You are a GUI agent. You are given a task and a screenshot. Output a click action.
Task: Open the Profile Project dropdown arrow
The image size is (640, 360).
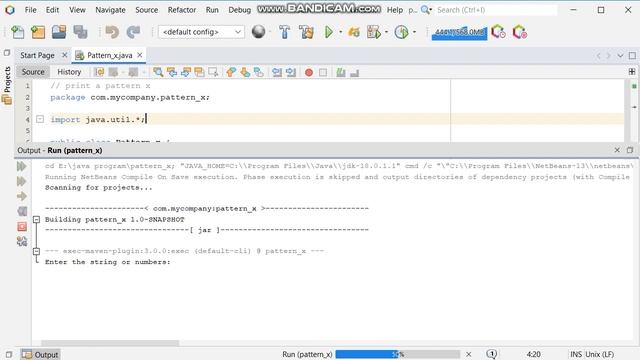tap(386, 32)
